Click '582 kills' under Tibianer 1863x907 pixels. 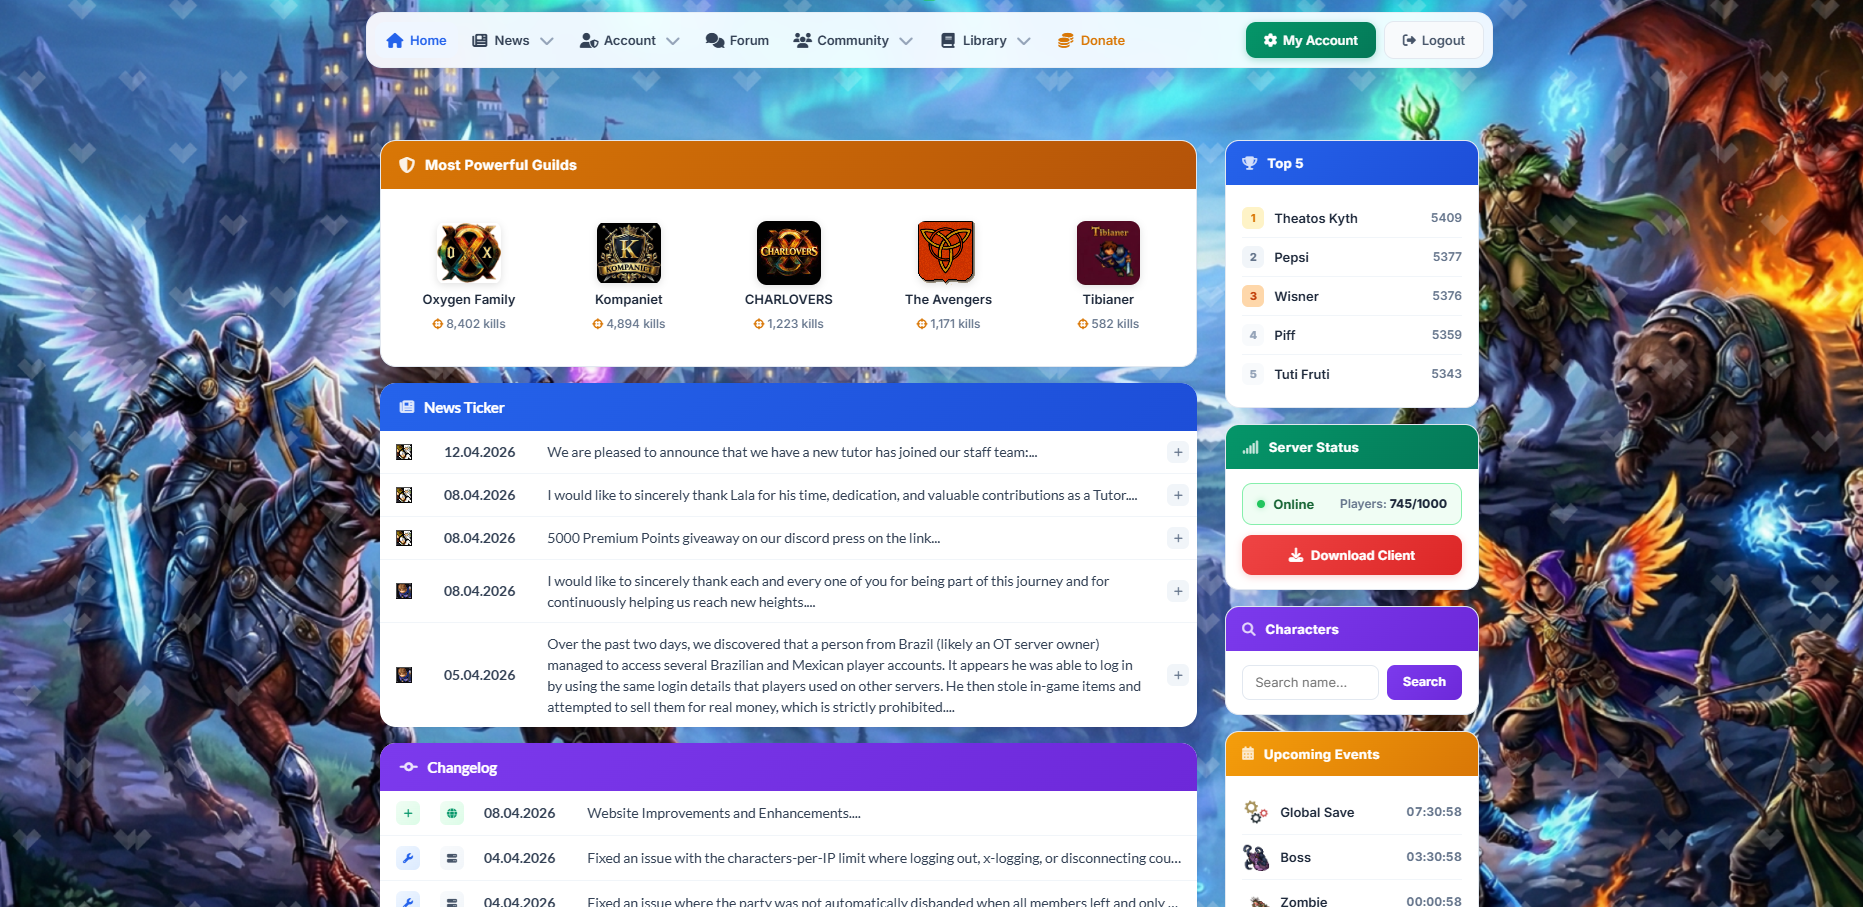(x=1108, y=324)
